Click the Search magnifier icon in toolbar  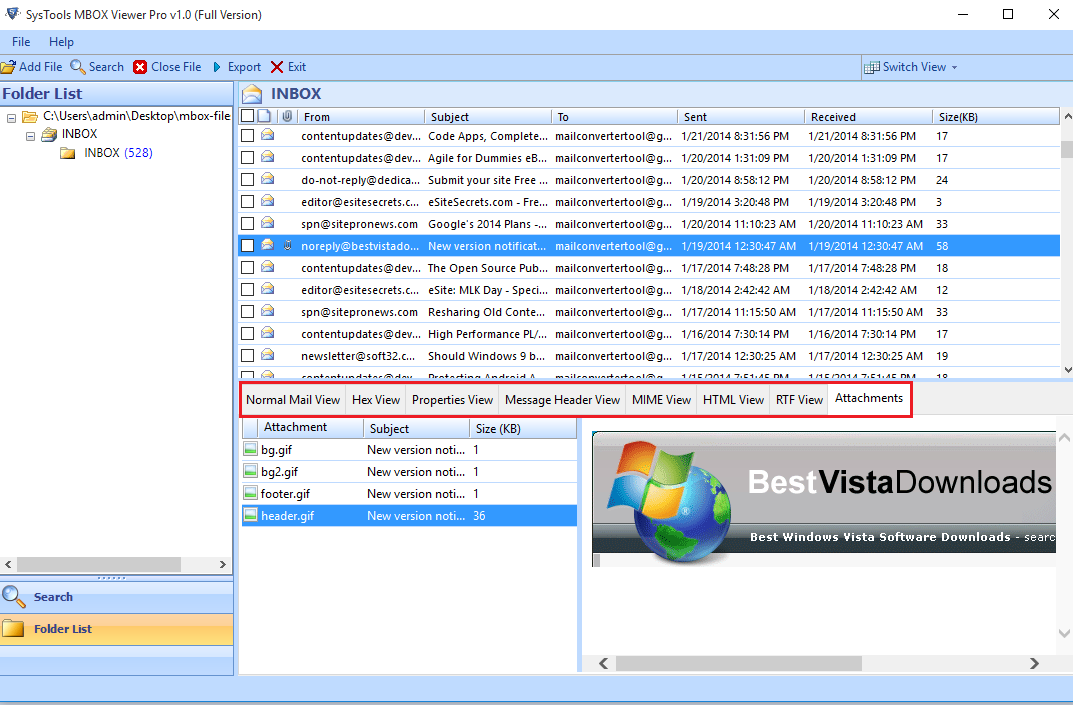78,67
